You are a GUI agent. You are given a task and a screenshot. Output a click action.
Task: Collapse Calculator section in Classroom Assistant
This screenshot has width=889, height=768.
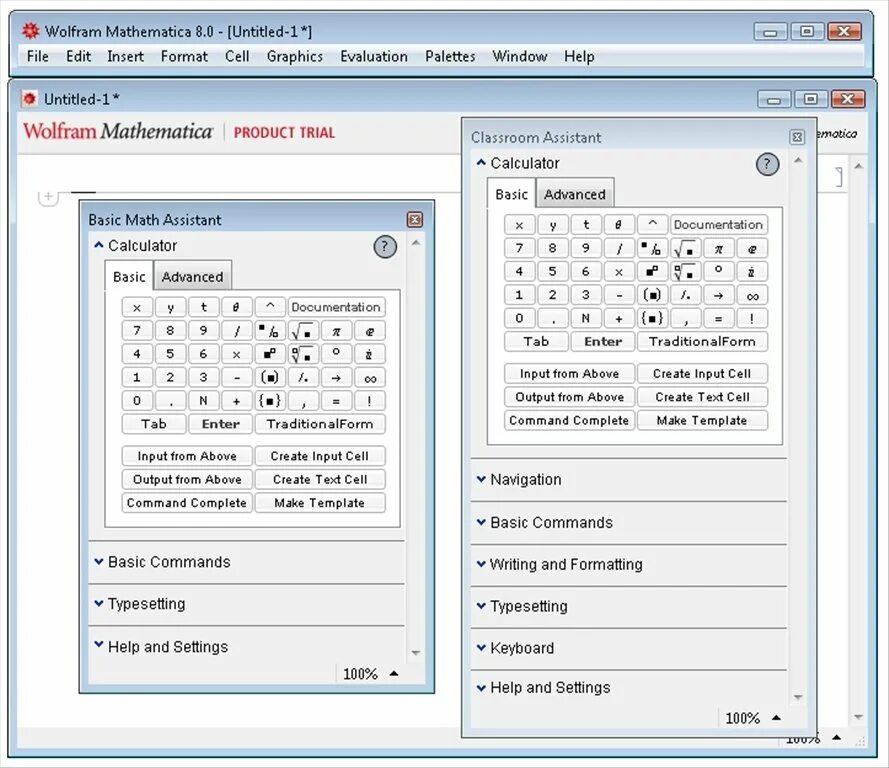tap(481, 163)
